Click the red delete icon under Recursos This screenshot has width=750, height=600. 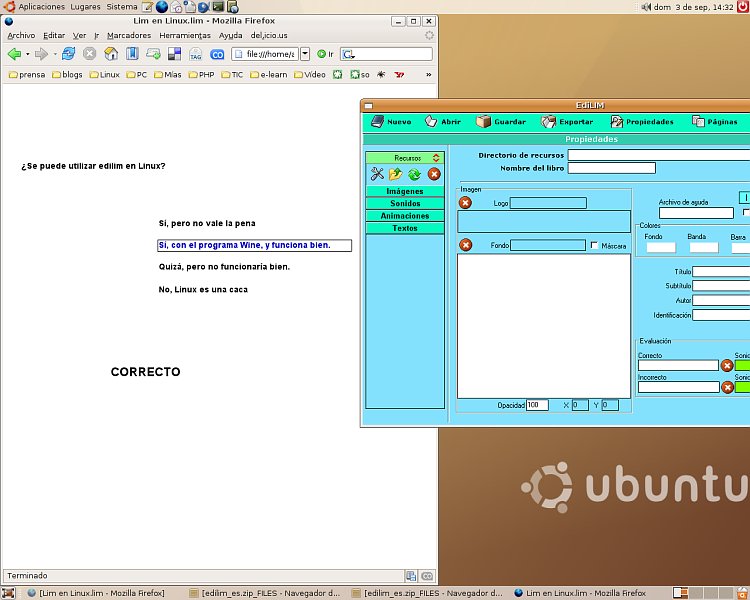coord(434,174)
